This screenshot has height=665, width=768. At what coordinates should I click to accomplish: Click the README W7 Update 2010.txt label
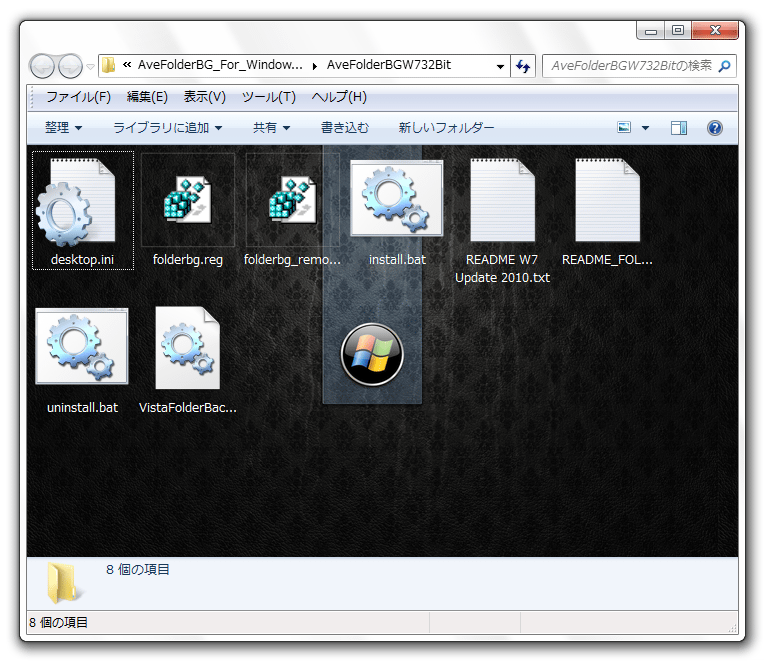(502, 268)
